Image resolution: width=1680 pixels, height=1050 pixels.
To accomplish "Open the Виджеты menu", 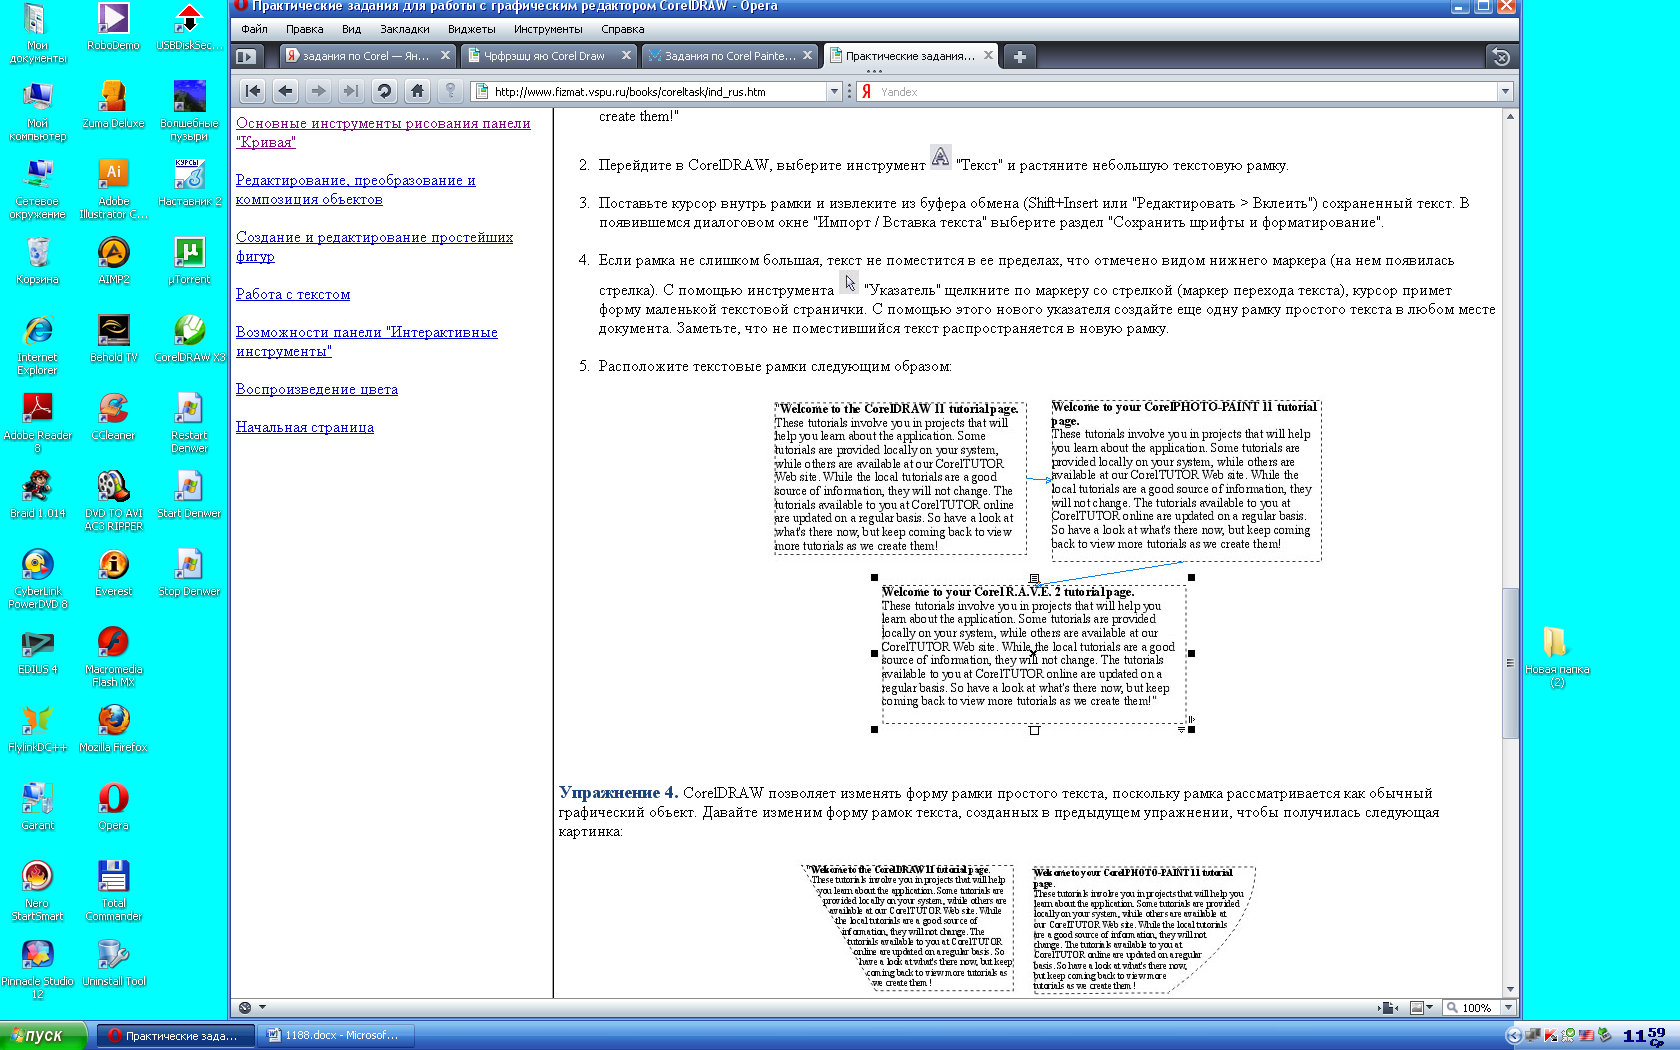I will tap(471, 29).
